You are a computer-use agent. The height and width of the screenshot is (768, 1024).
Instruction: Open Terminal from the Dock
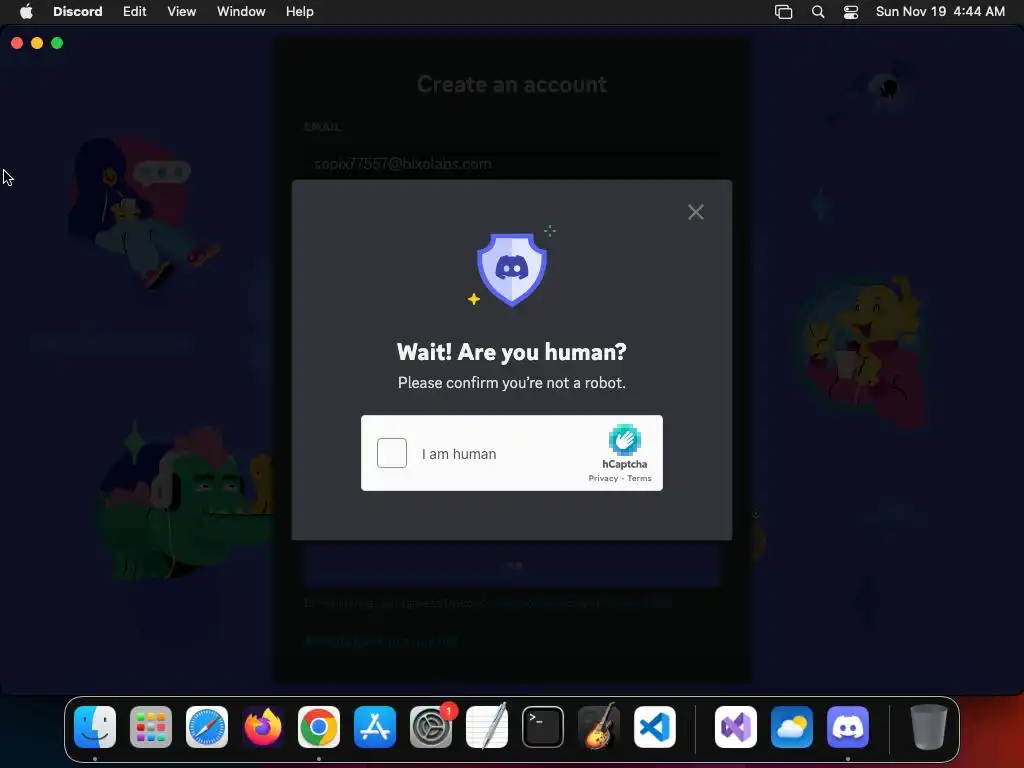(543, 727)
